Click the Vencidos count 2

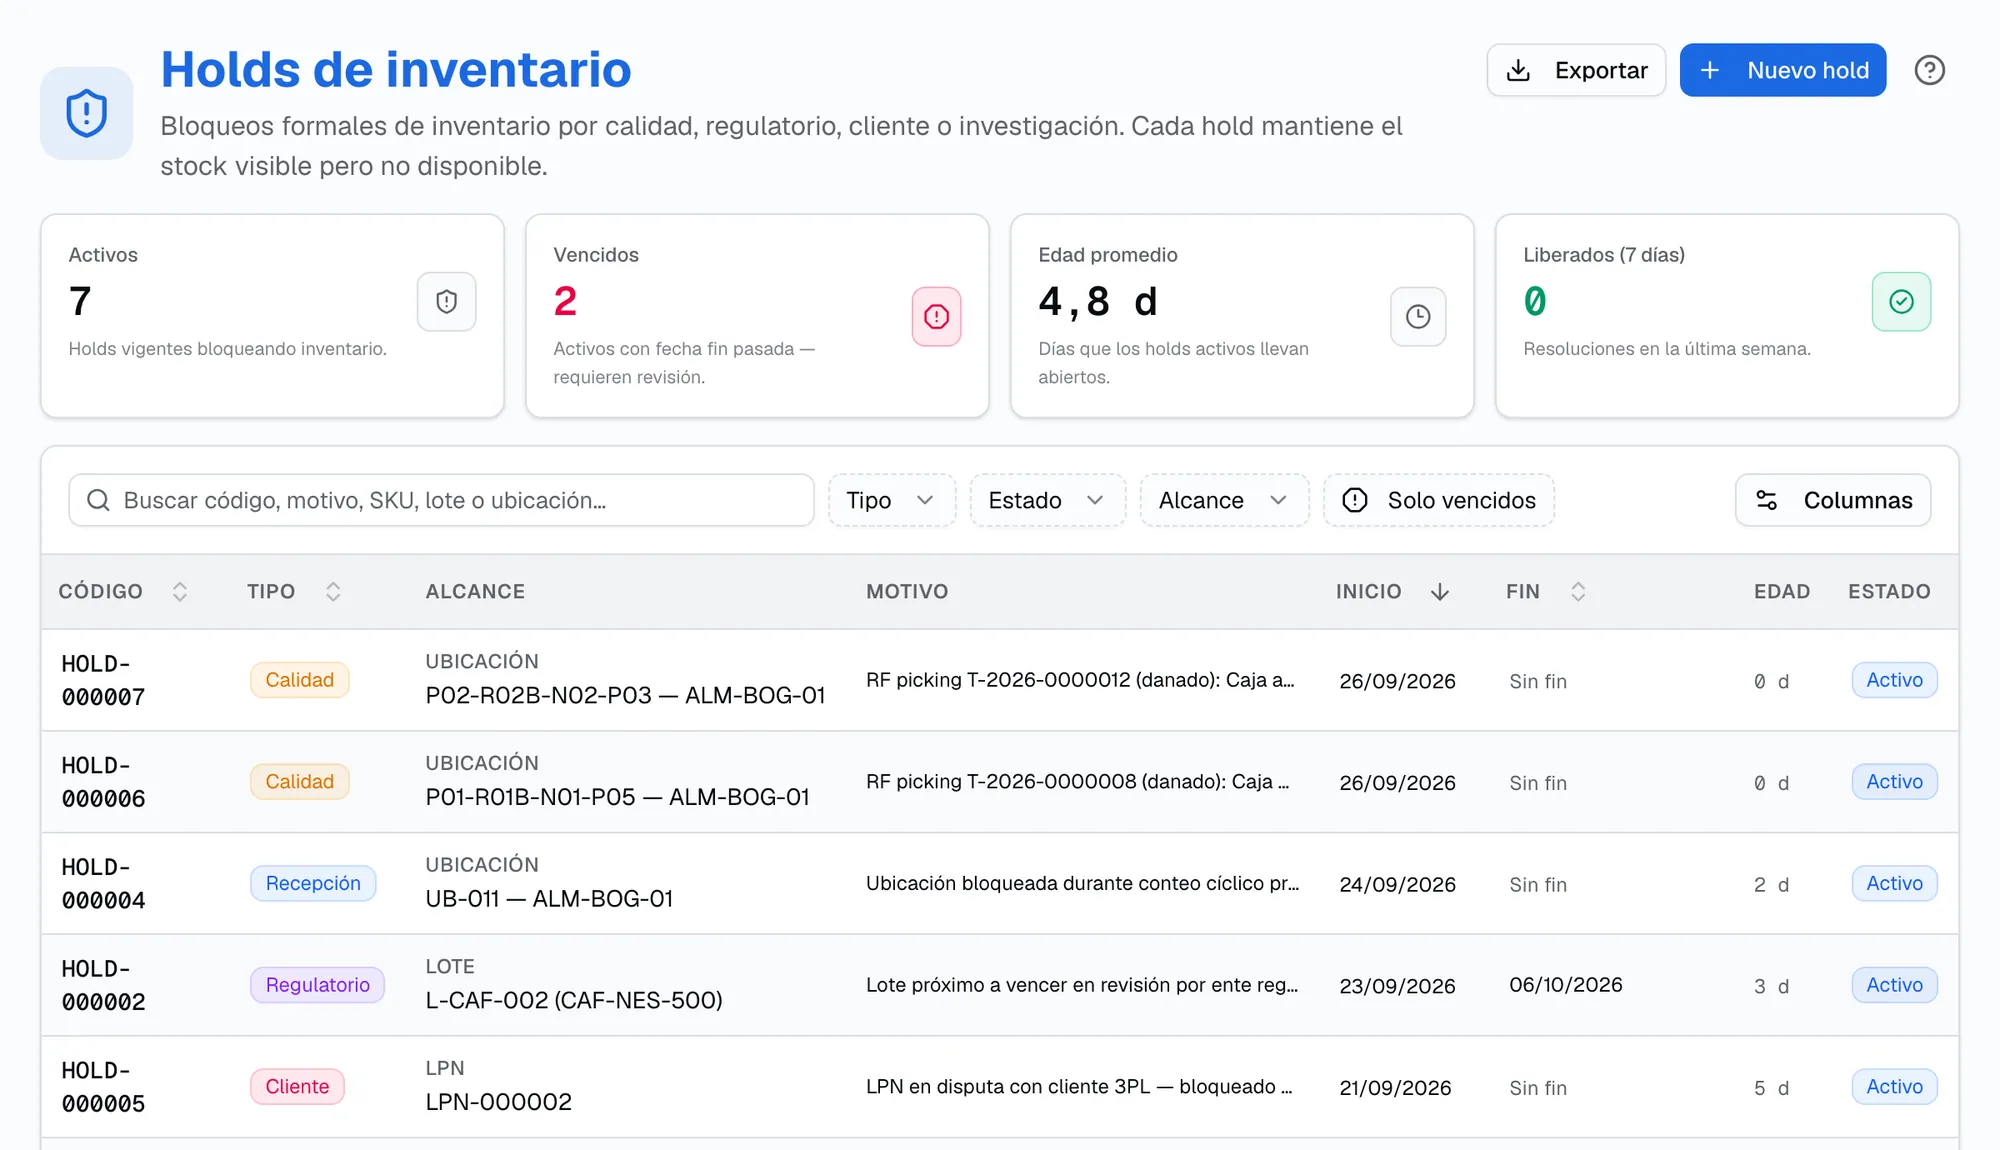tap(565, 301)
